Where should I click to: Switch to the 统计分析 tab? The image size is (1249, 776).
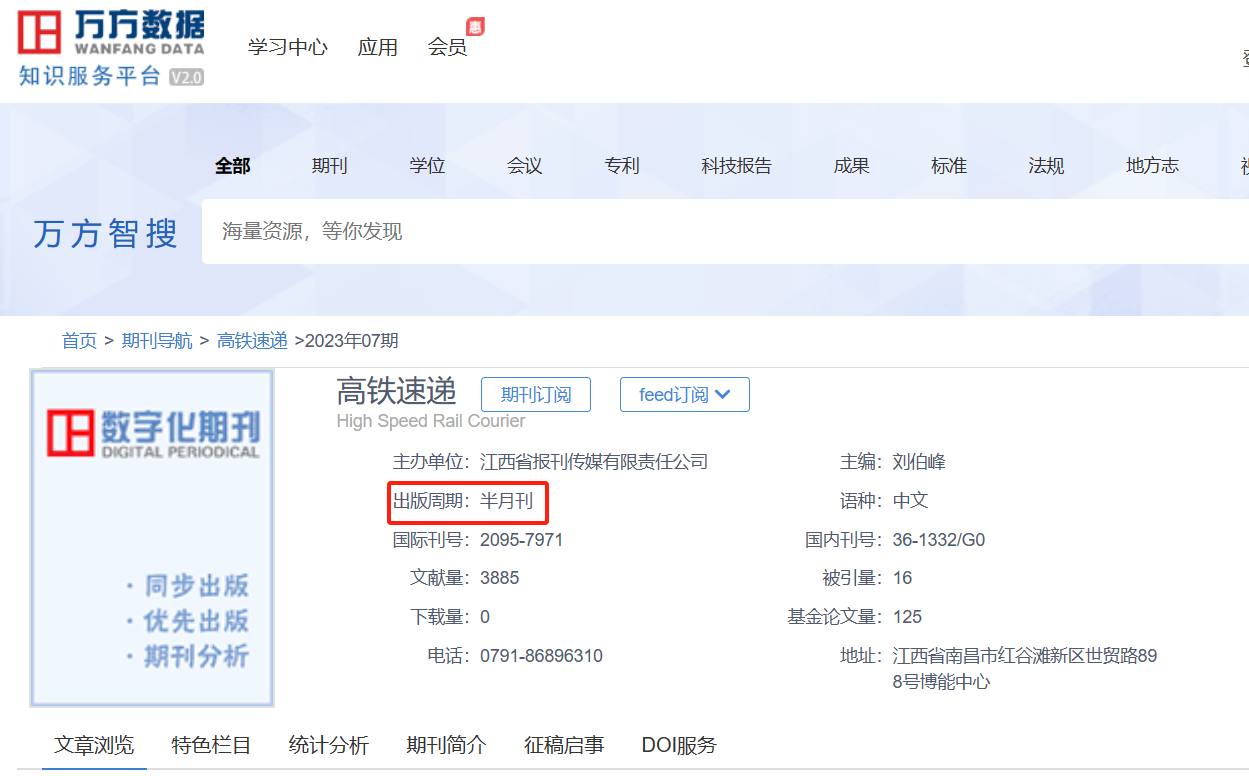(x=329, y=745)
